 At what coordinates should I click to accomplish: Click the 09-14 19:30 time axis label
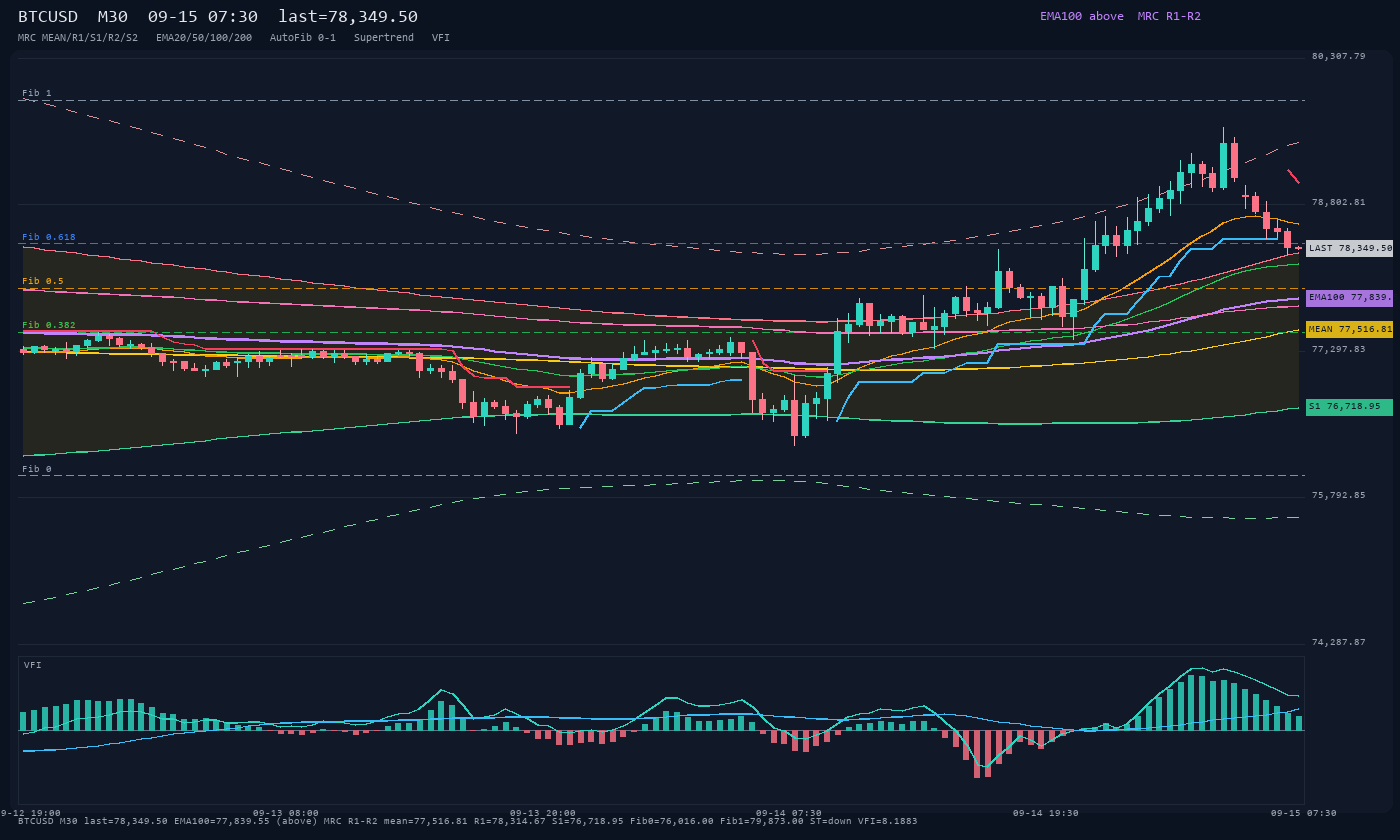click(1046, 813)
